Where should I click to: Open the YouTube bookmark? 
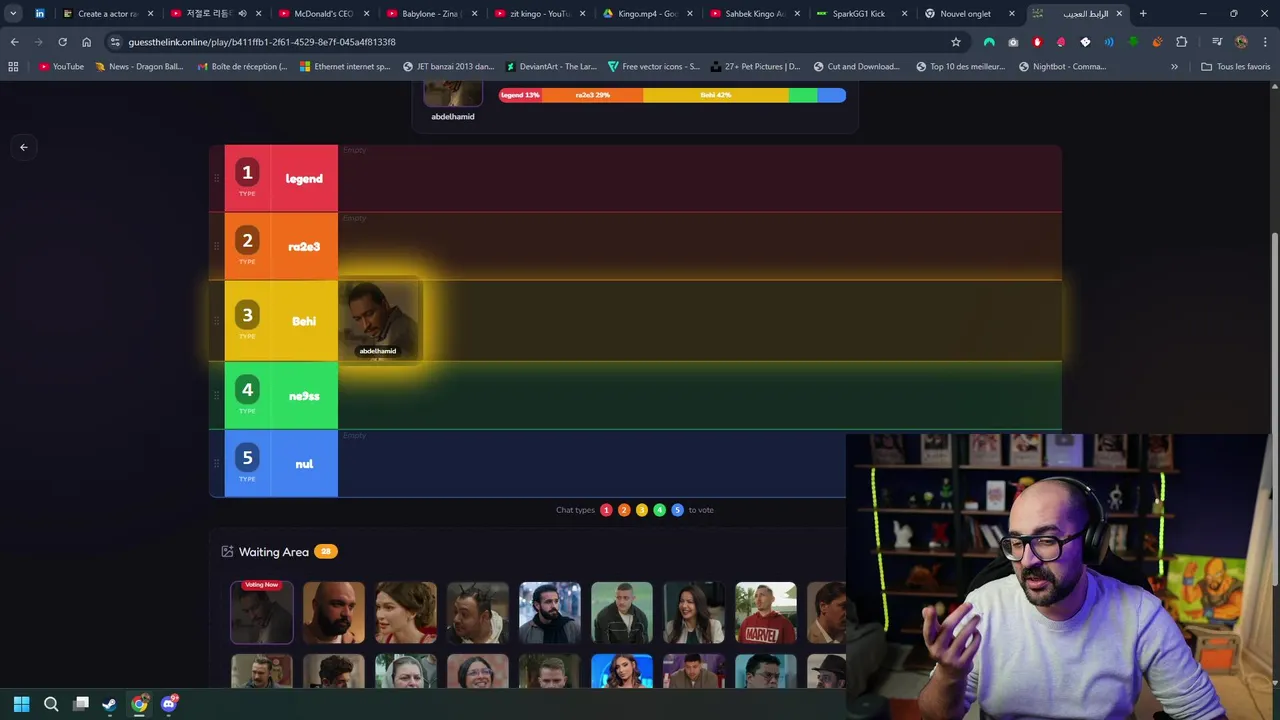click(x=61, y=67)
